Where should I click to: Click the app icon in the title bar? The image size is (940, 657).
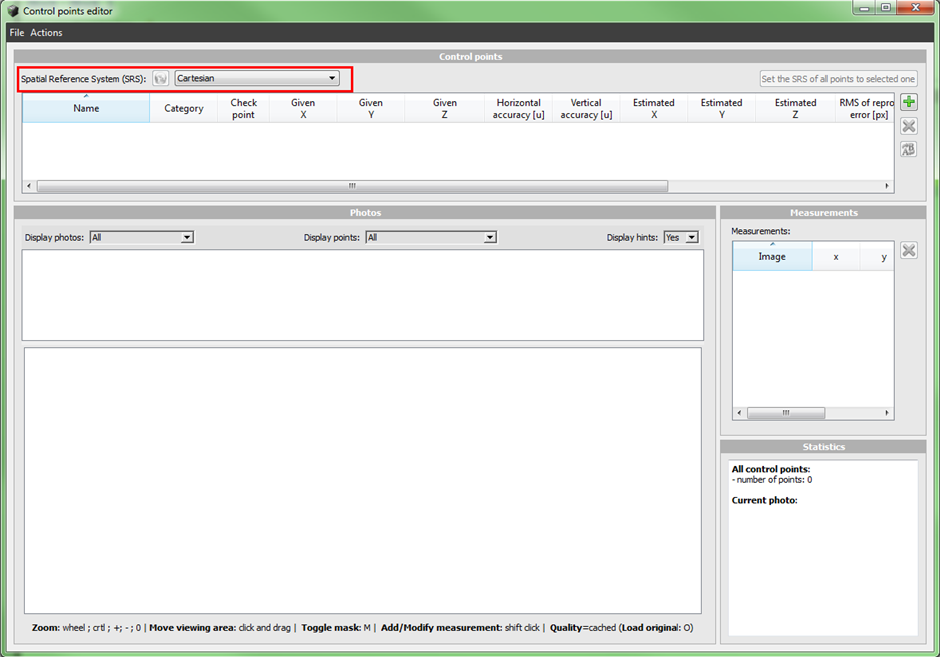[x=13, y=11]
